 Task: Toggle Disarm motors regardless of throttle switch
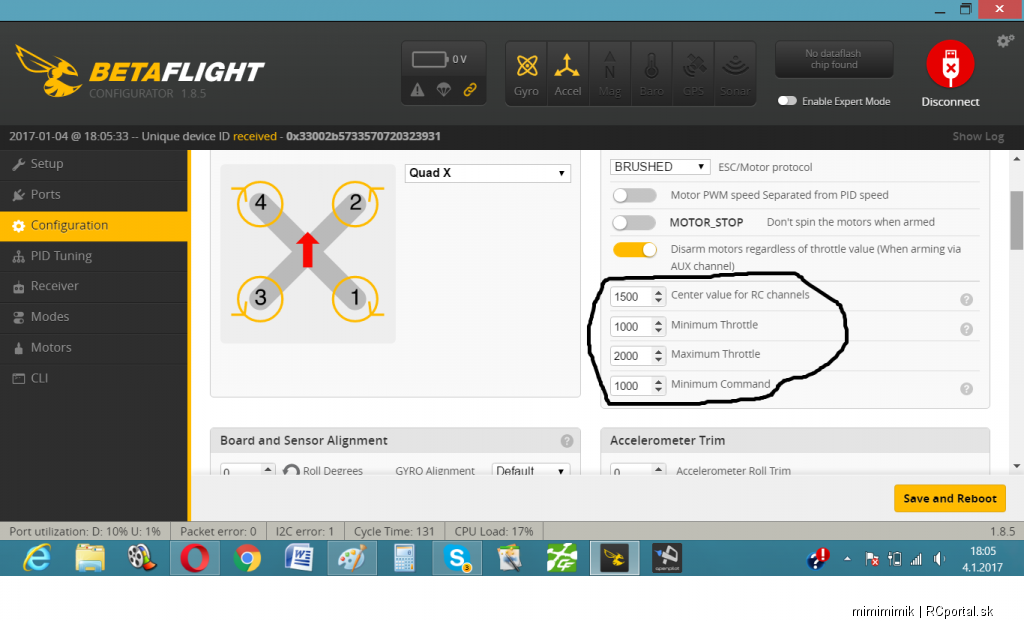(634, 250)
